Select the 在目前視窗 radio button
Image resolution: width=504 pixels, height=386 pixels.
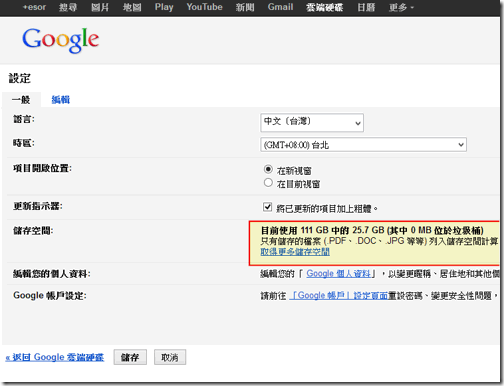(268, 183)
